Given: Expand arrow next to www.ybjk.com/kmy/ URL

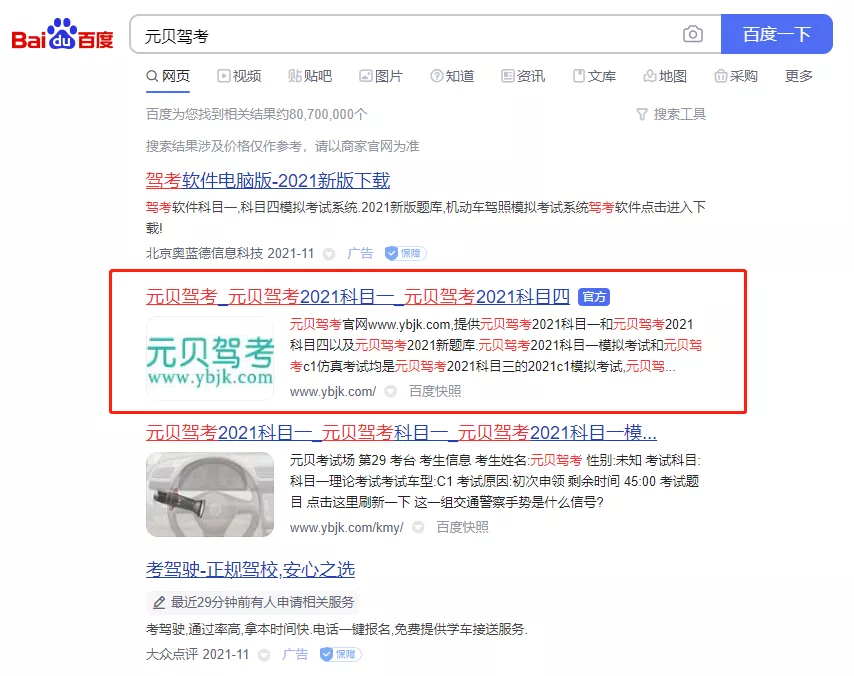Looking at the screenshot, I should pyautogui.click(x=418, y=527).
